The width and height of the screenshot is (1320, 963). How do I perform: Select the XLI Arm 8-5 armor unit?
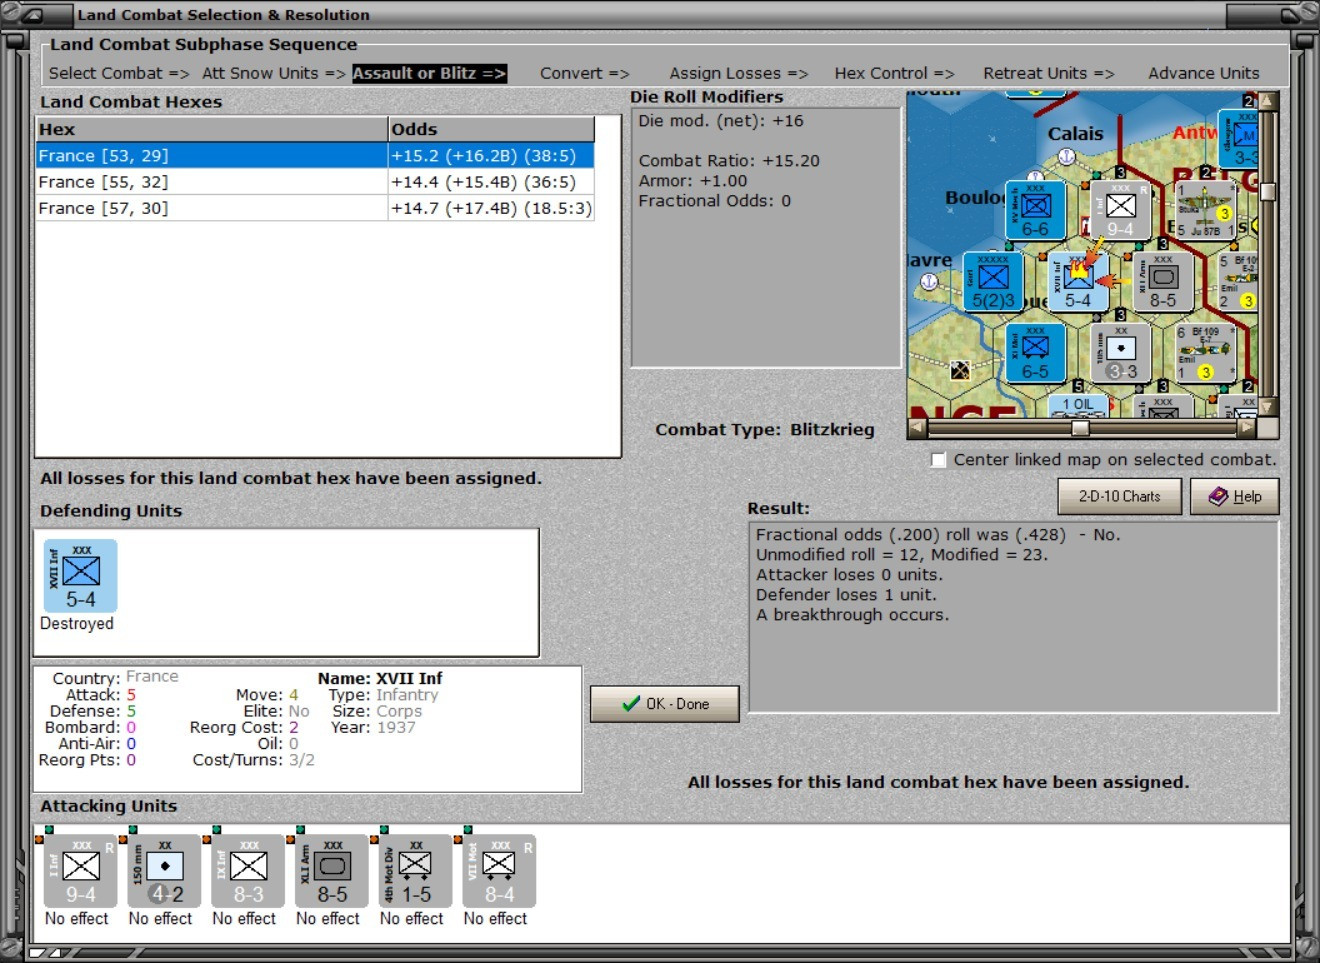(x=332, y=871)
